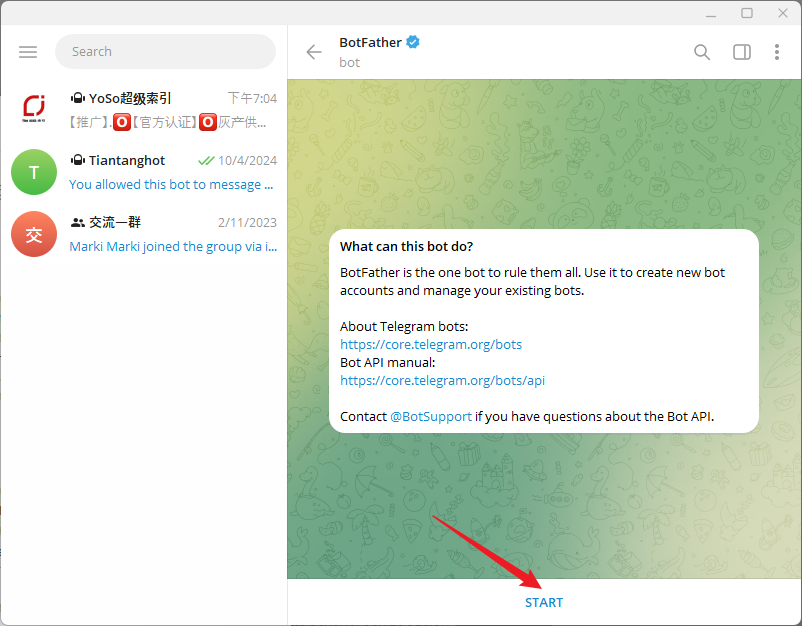Click the BotFather name in header
This screenshot has width=802, height=626.
[x=370, y=43]
